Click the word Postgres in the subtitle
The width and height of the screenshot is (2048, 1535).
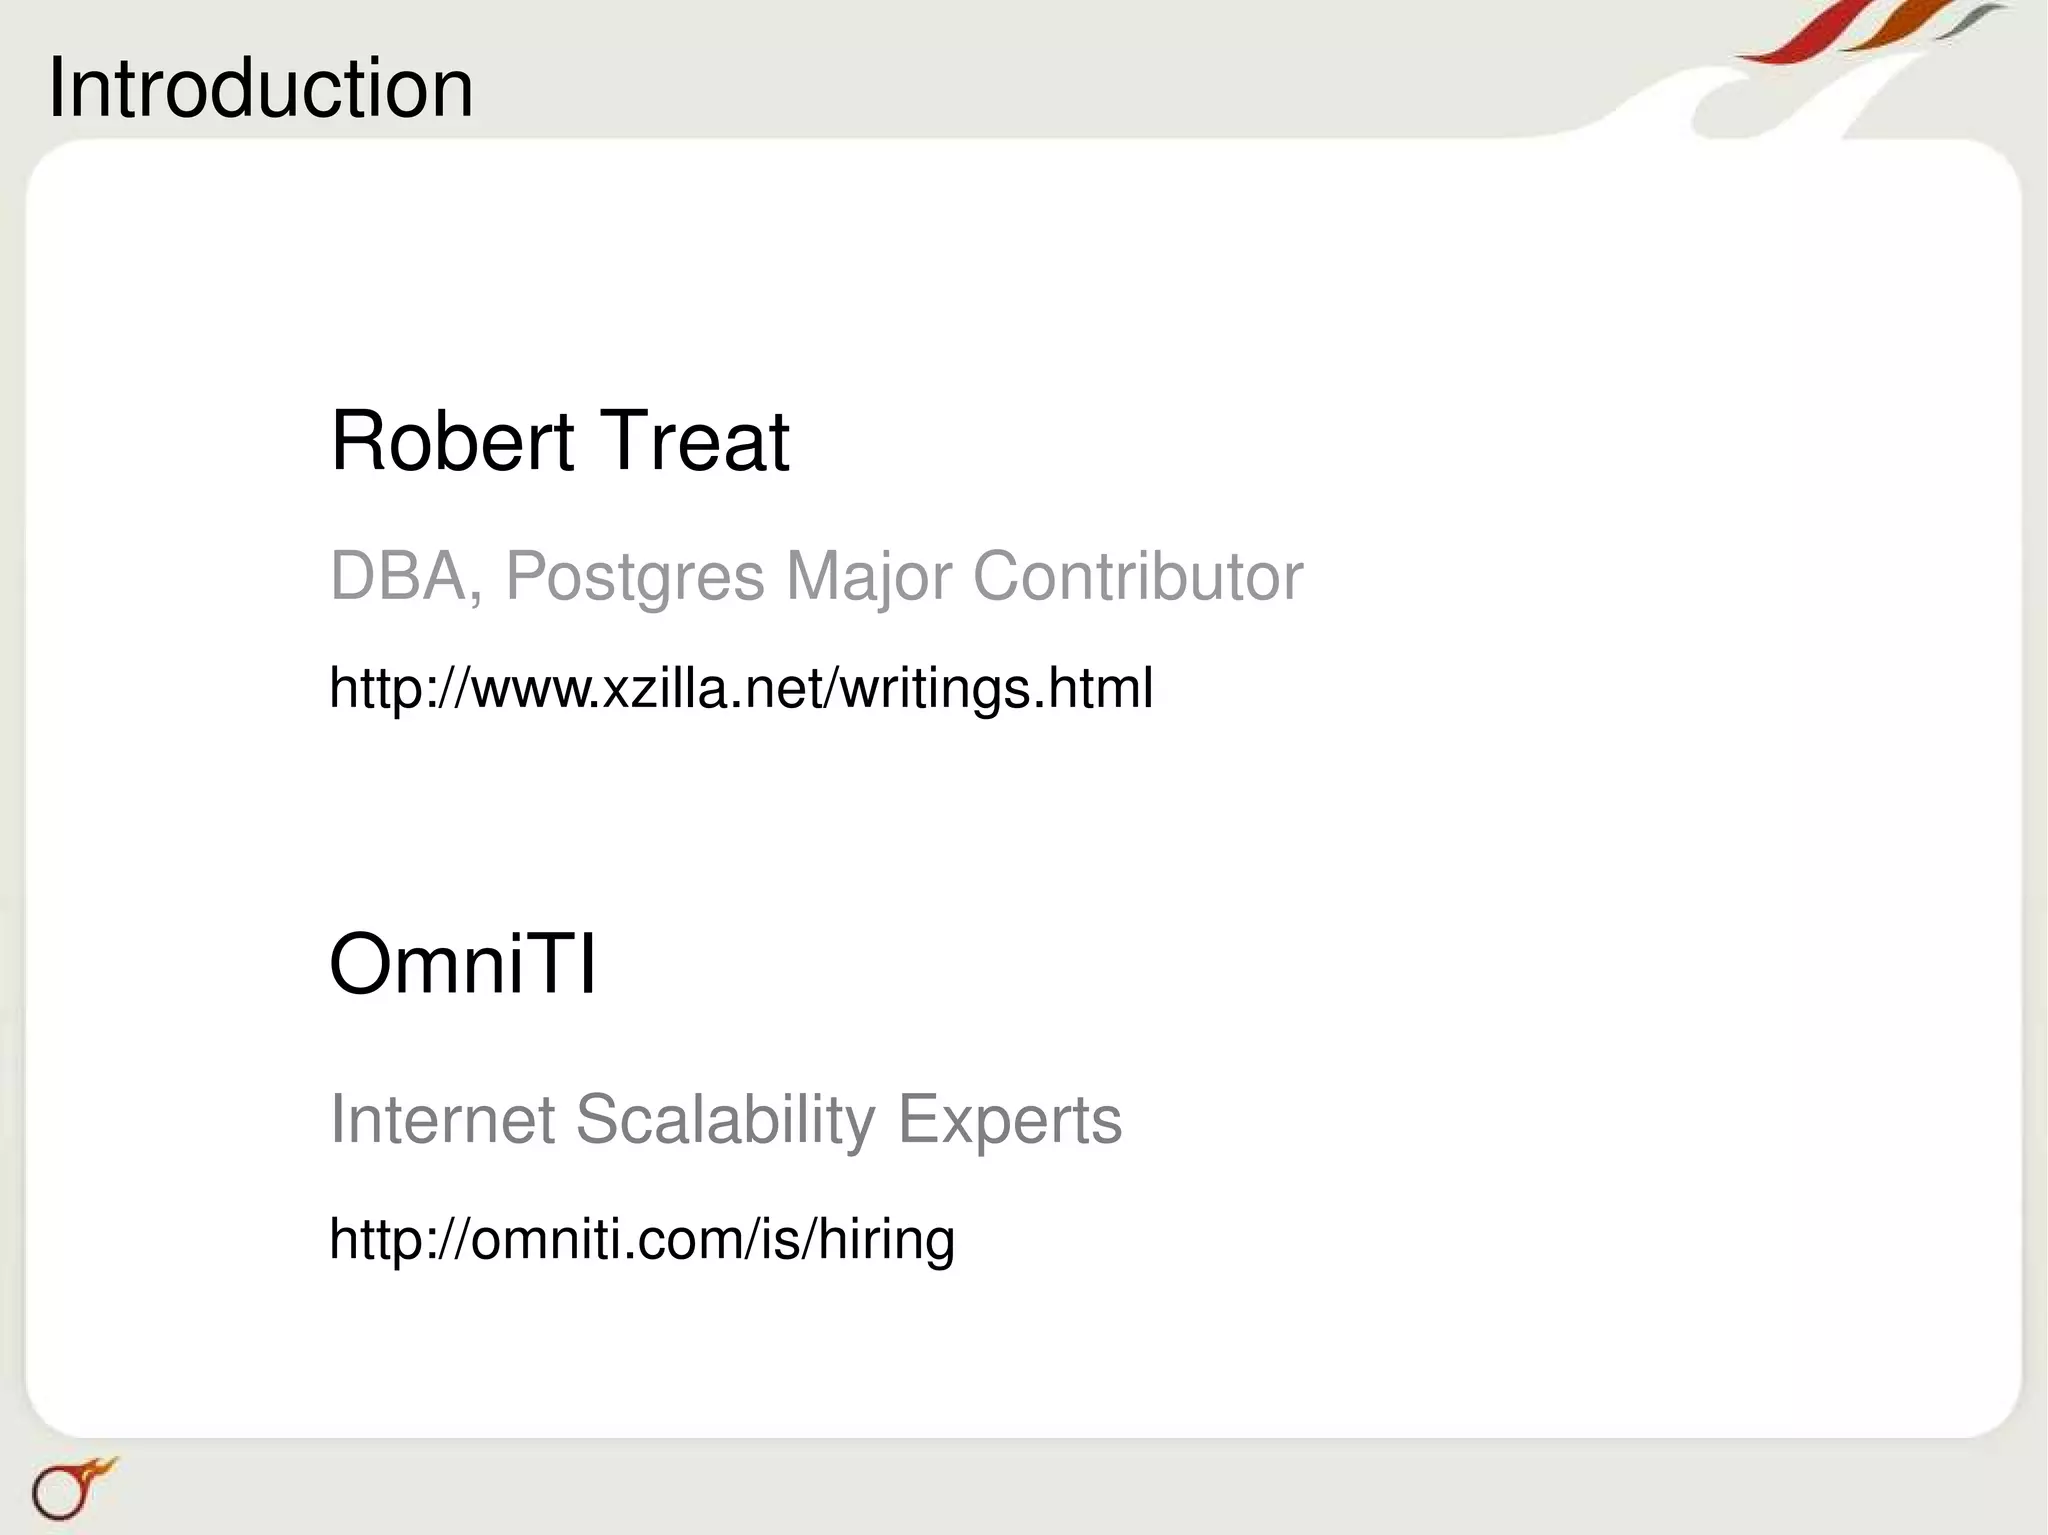pyautogui.click(x=634, y=577)
